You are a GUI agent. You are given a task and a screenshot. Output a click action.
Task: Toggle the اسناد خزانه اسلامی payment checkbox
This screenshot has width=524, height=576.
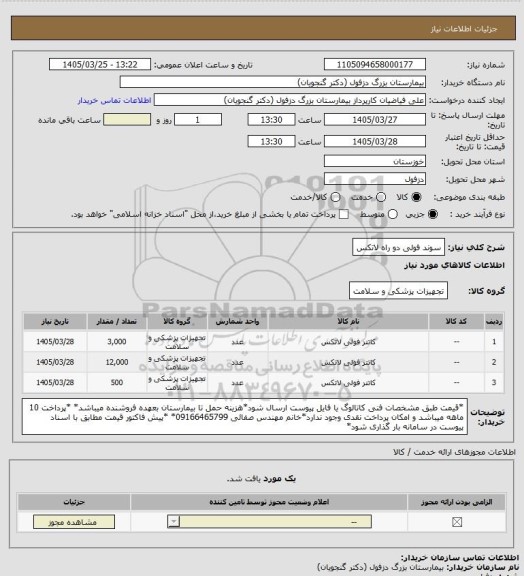[344, 214]
